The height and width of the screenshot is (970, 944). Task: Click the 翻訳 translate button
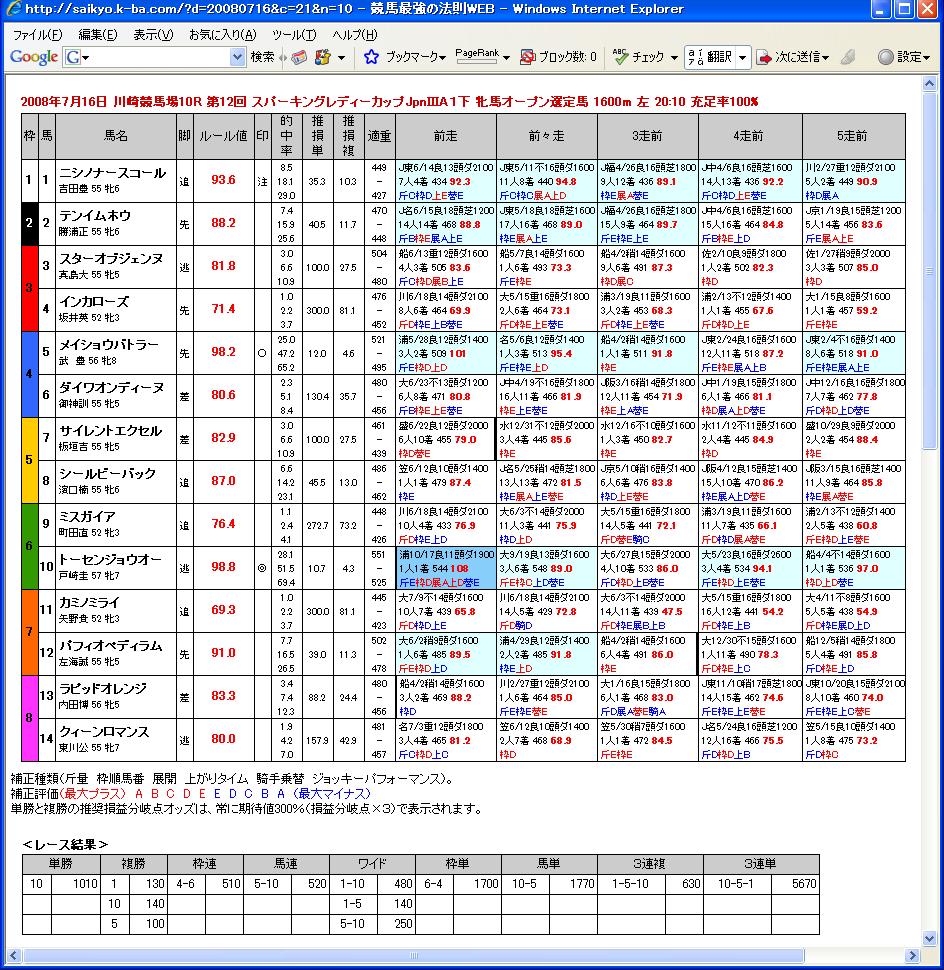click(x=711, y=57)
